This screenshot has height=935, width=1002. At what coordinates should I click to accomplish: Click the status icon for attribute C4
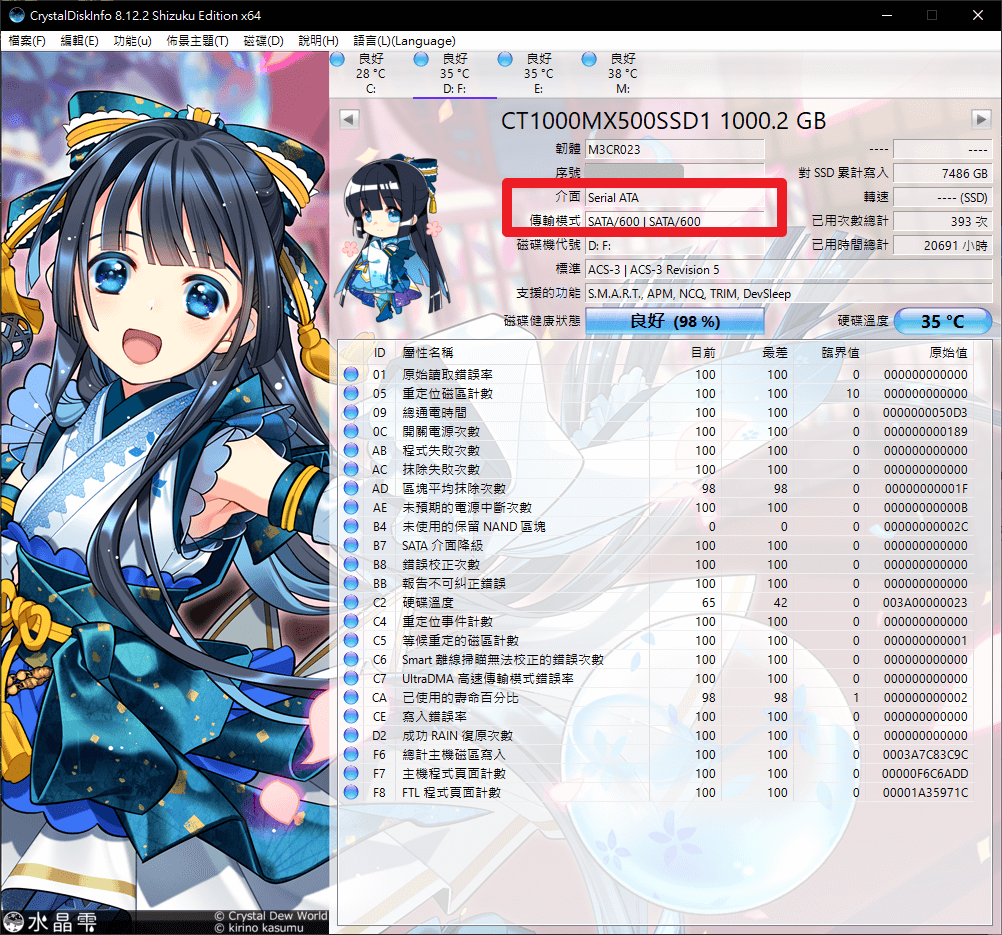pyautogui.click(x=351, y=621)
